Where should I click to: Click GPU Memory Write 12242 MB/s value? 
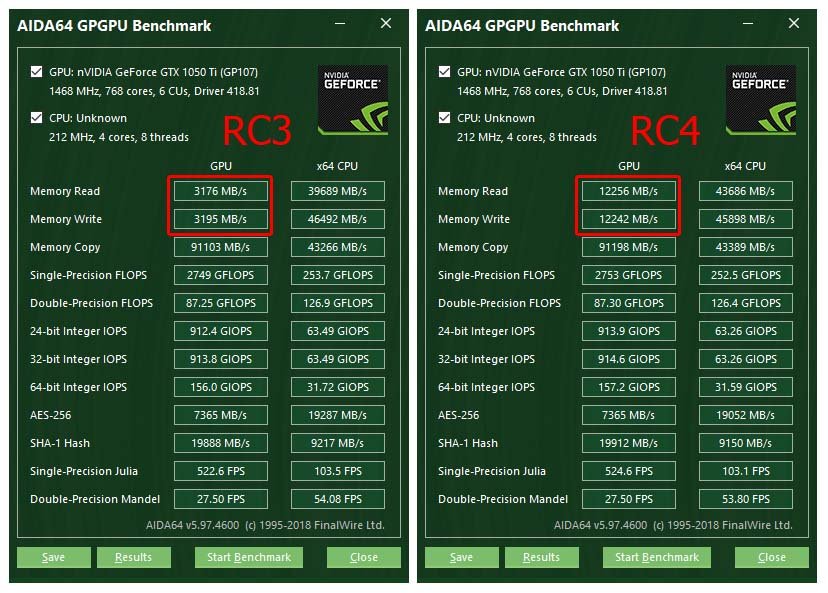coord(629,219)
